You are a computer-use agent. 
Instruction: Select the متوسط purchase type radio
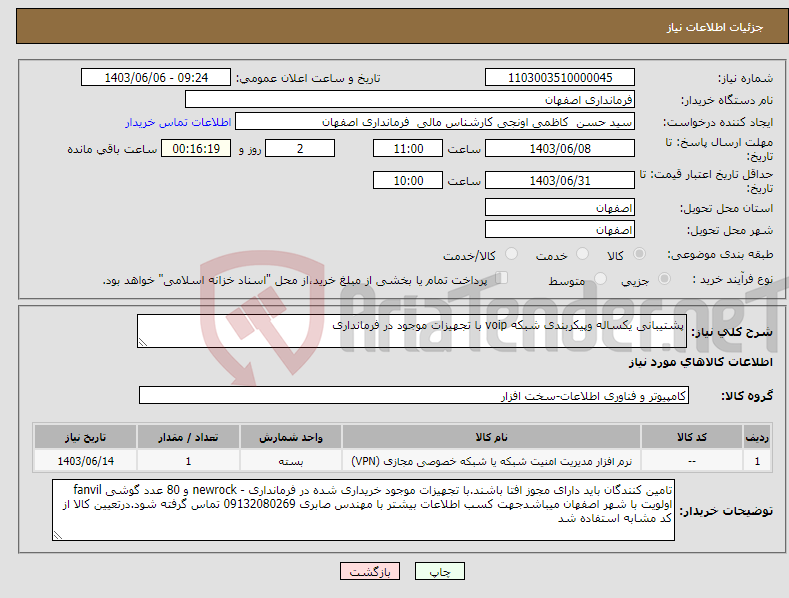click(600, 279)
